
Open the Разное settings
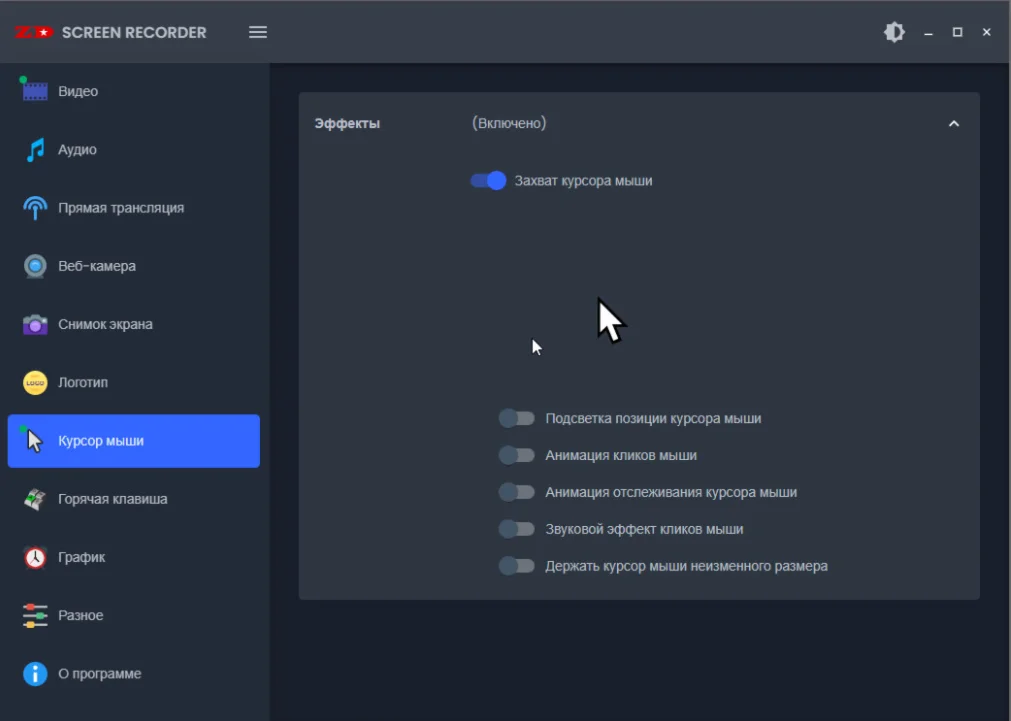point(133,615)
